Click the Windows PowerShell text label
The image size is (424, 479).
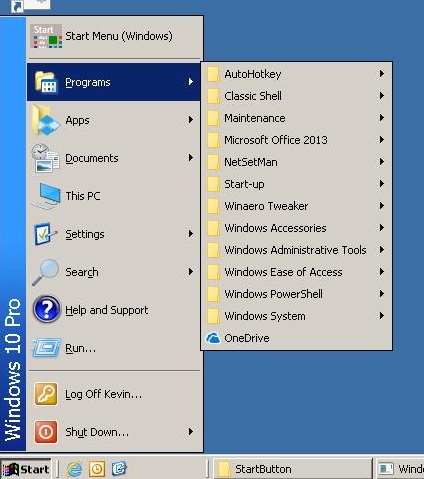274,294
